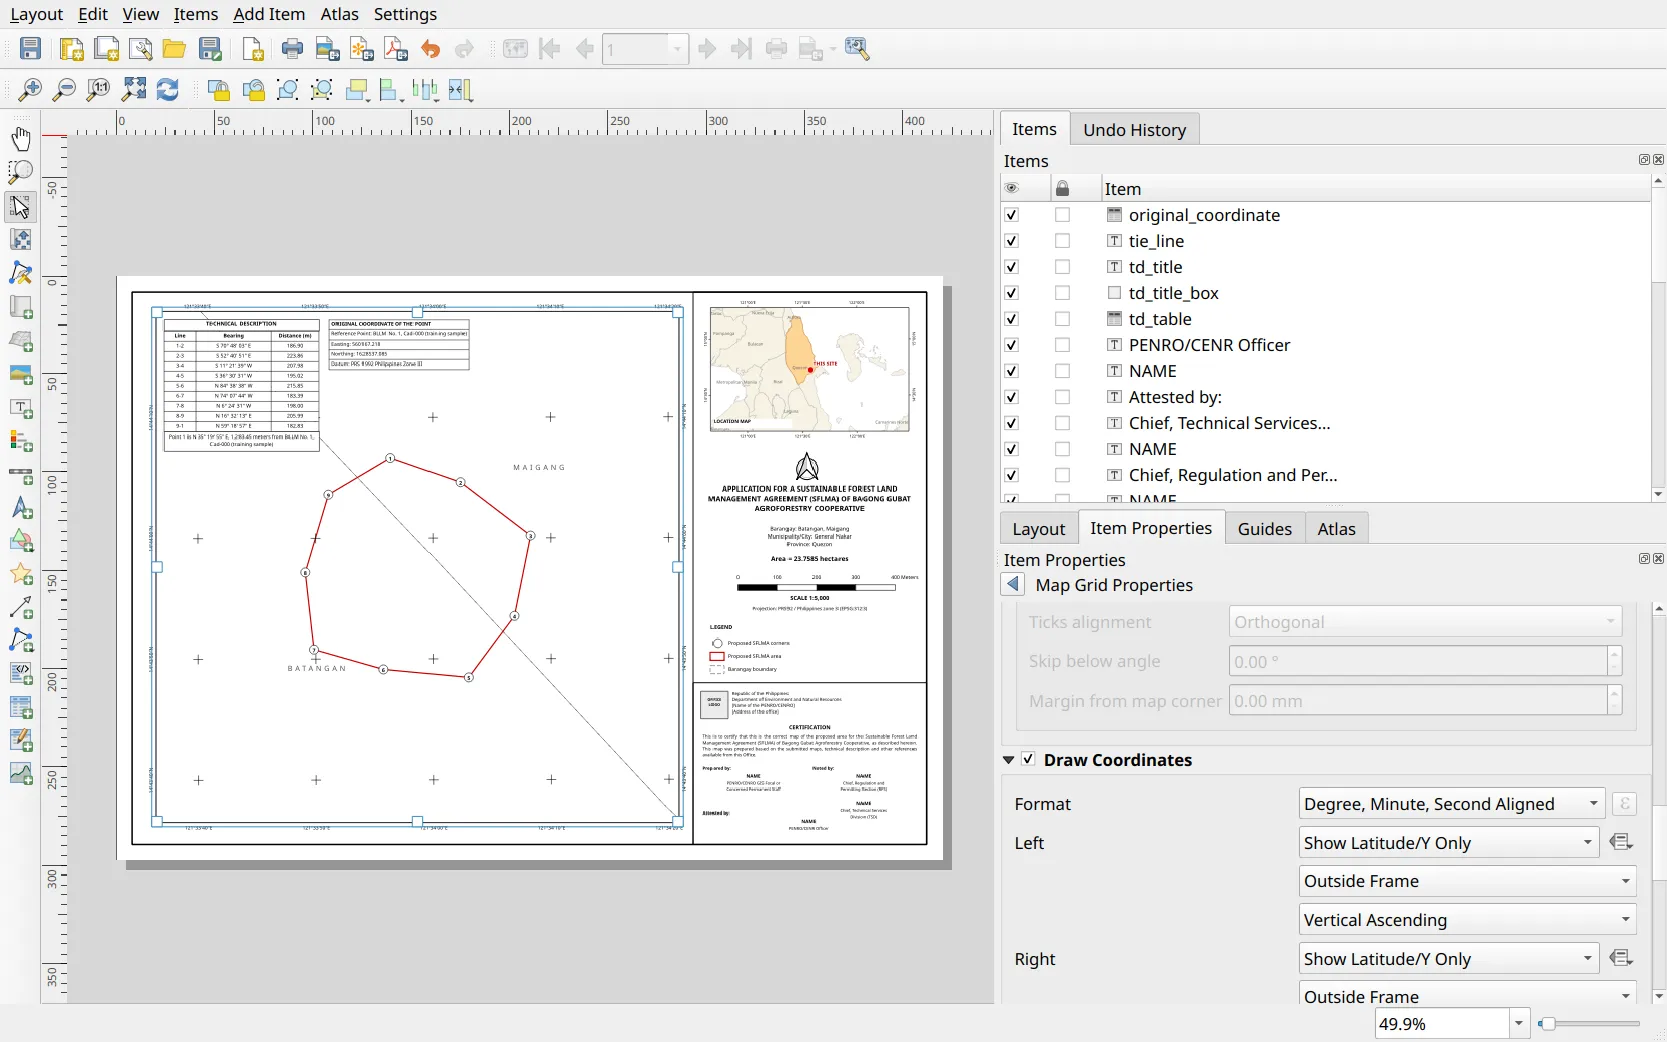Toggle lock checkbox for tie_line item
This screenshot has height=1042, width=1667.
pos(1062,241)
